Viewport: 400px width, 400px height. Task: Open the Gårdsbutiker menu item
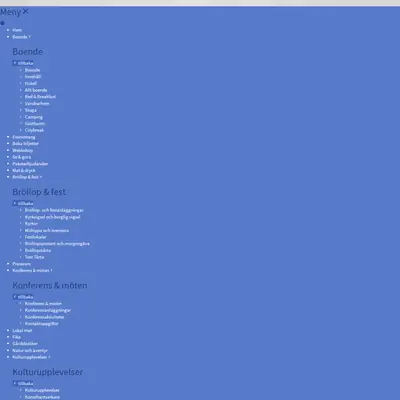pyautogui.click(x=25, y=344)
